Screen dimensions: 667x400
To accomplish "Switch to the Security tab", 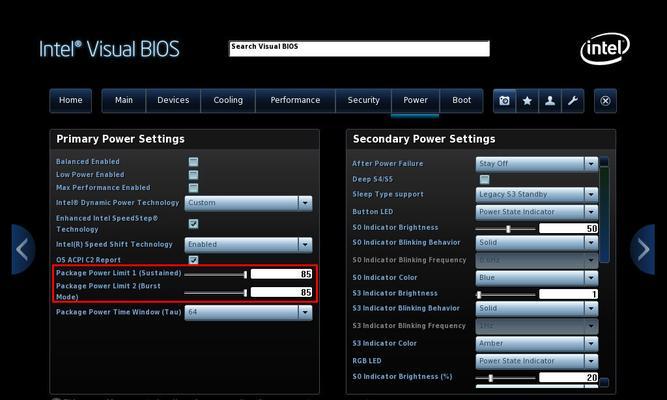I will pos(363,101).
